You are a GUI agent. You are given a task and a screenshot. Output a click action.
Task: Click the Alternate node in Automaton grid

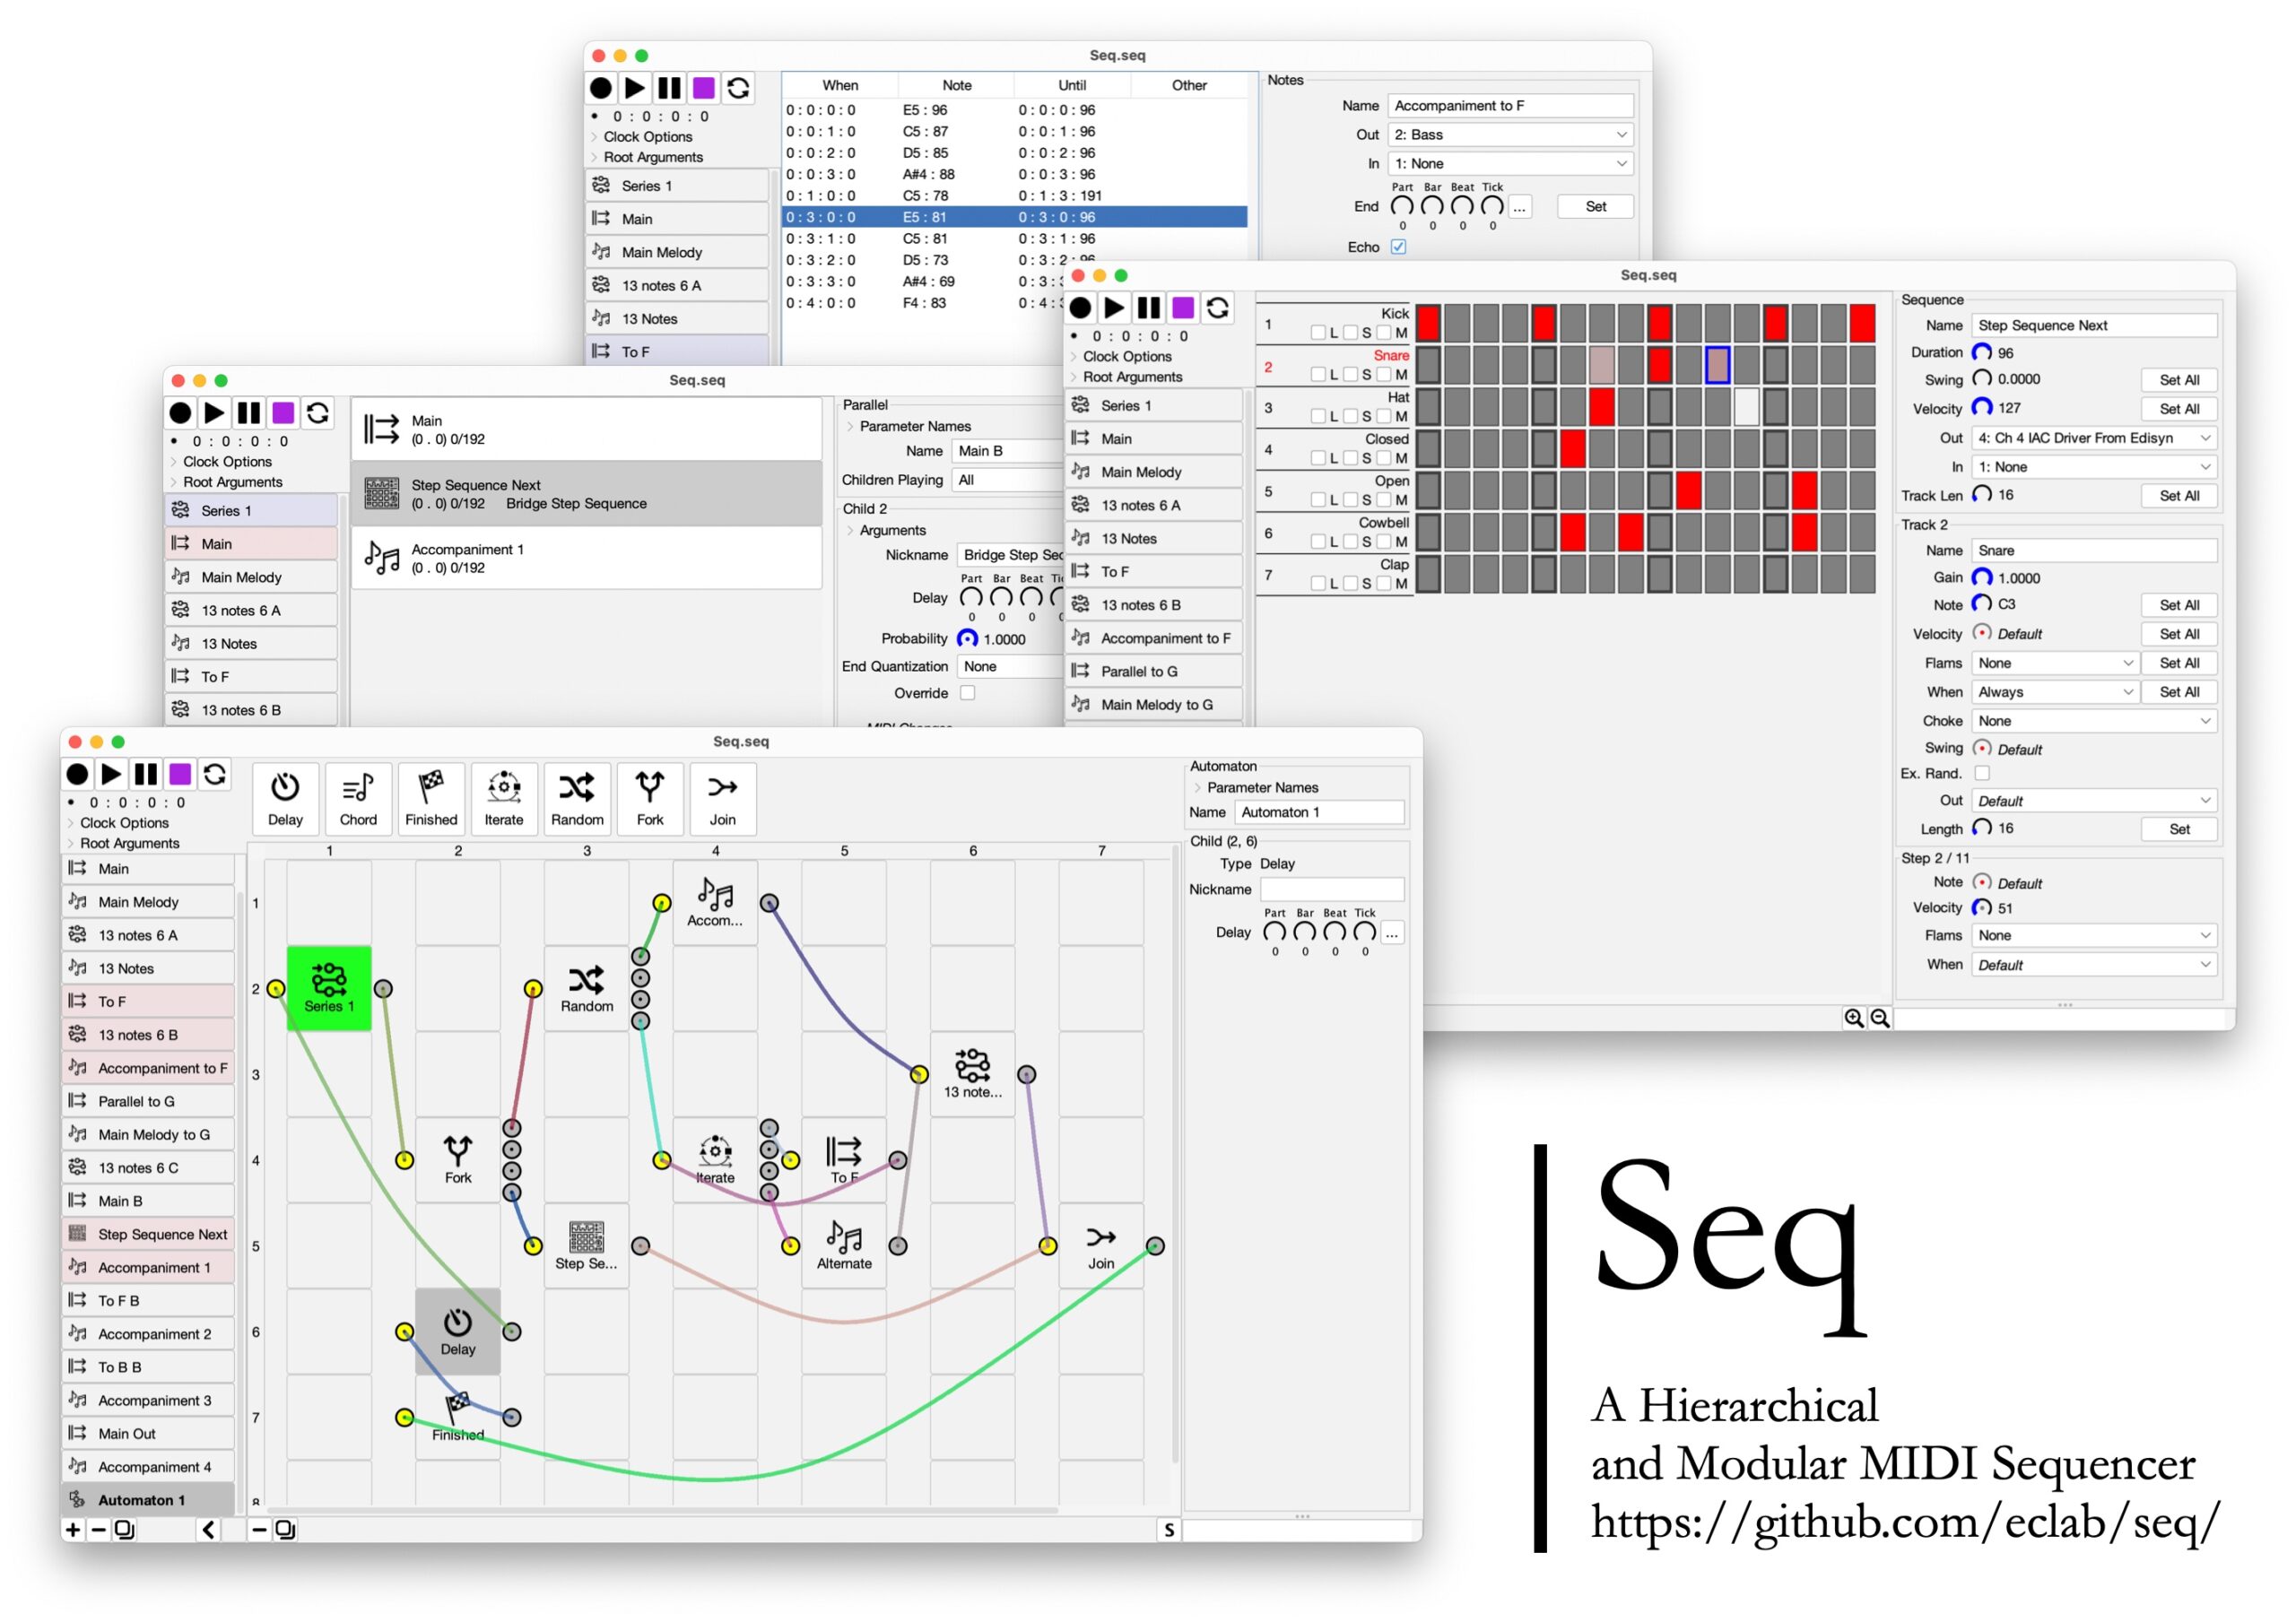tap(844, 1245)
